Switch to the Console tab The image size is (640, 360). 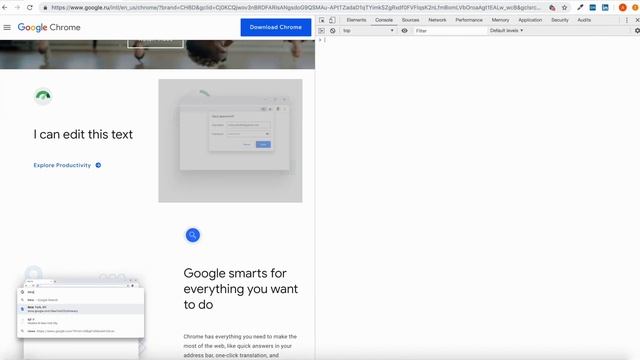coord(384,20)
